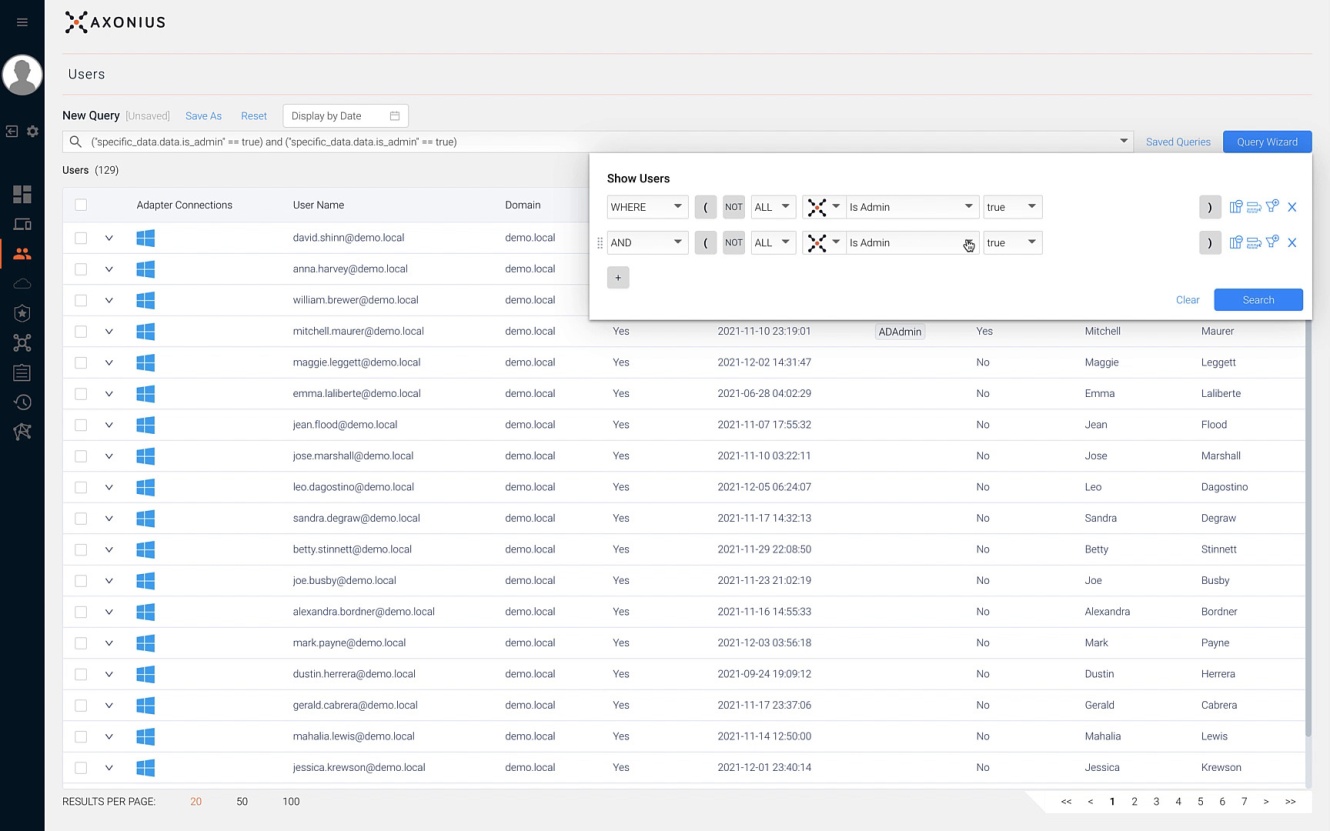Tick the select-all checkbox in table header
The image size is (1330, 831).
[x=81, y=205]
